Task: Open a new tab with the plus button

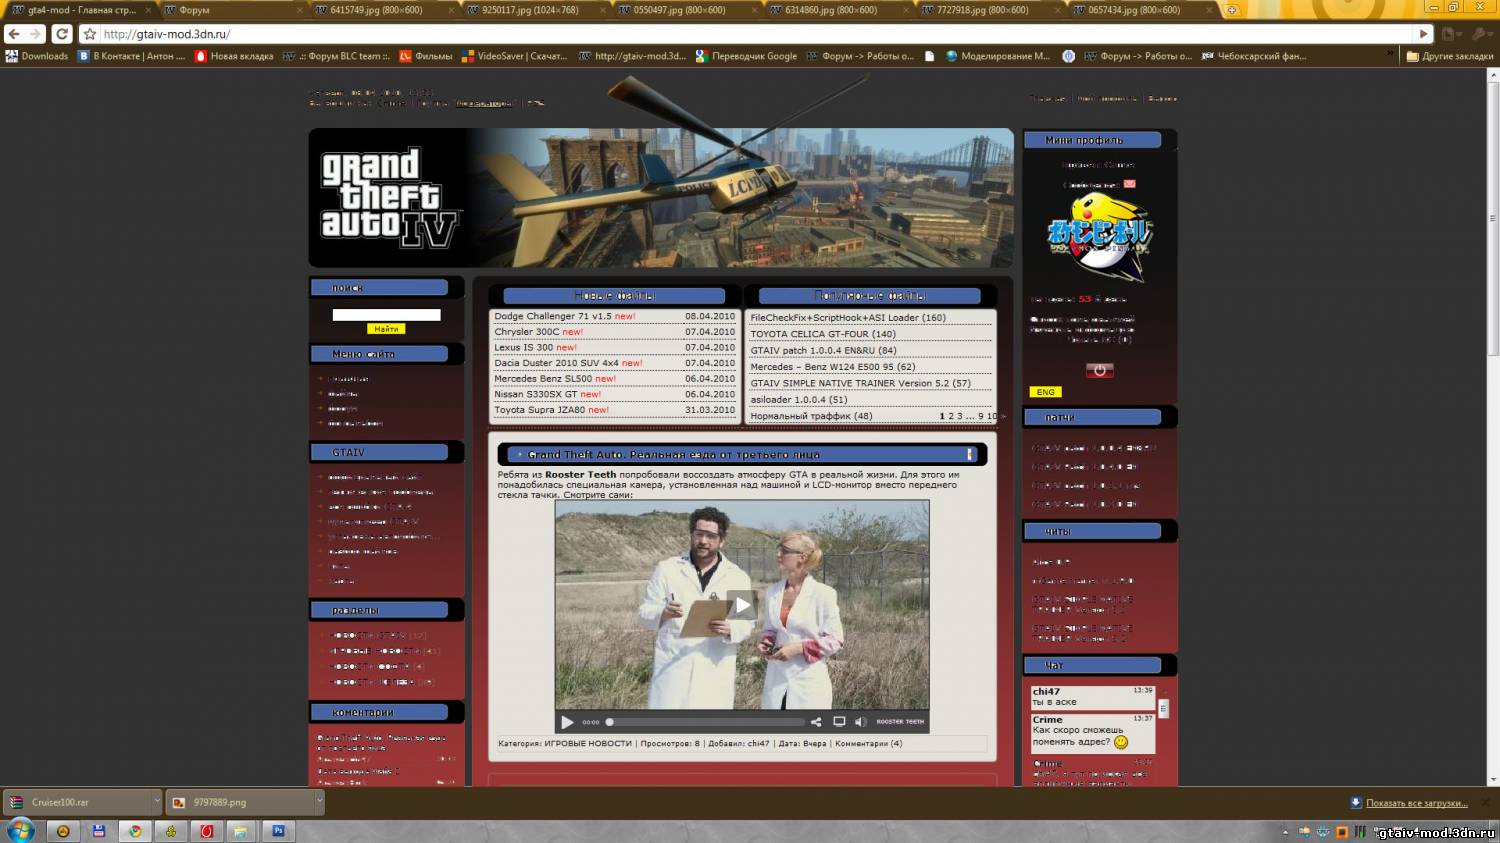Action: [x=1232, y=10]
